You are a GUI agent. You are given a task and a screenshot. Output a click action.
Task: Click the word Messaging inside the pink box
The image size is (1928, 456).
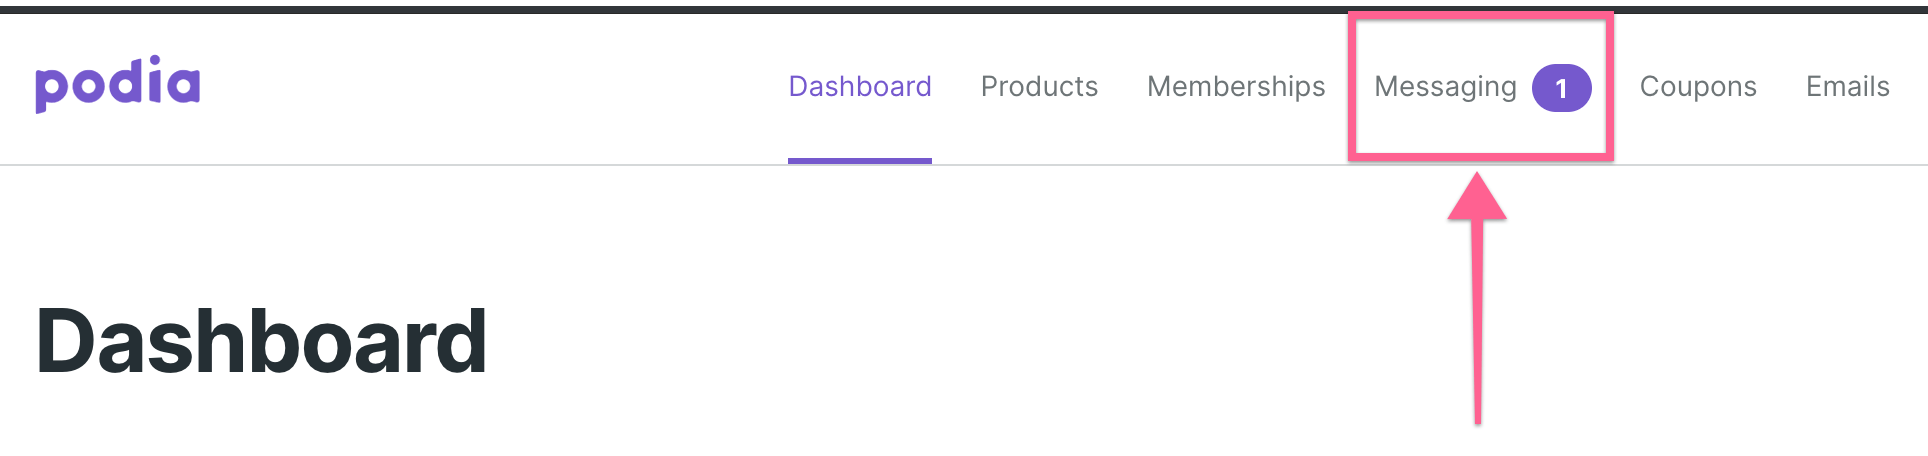click(1445, 87)
